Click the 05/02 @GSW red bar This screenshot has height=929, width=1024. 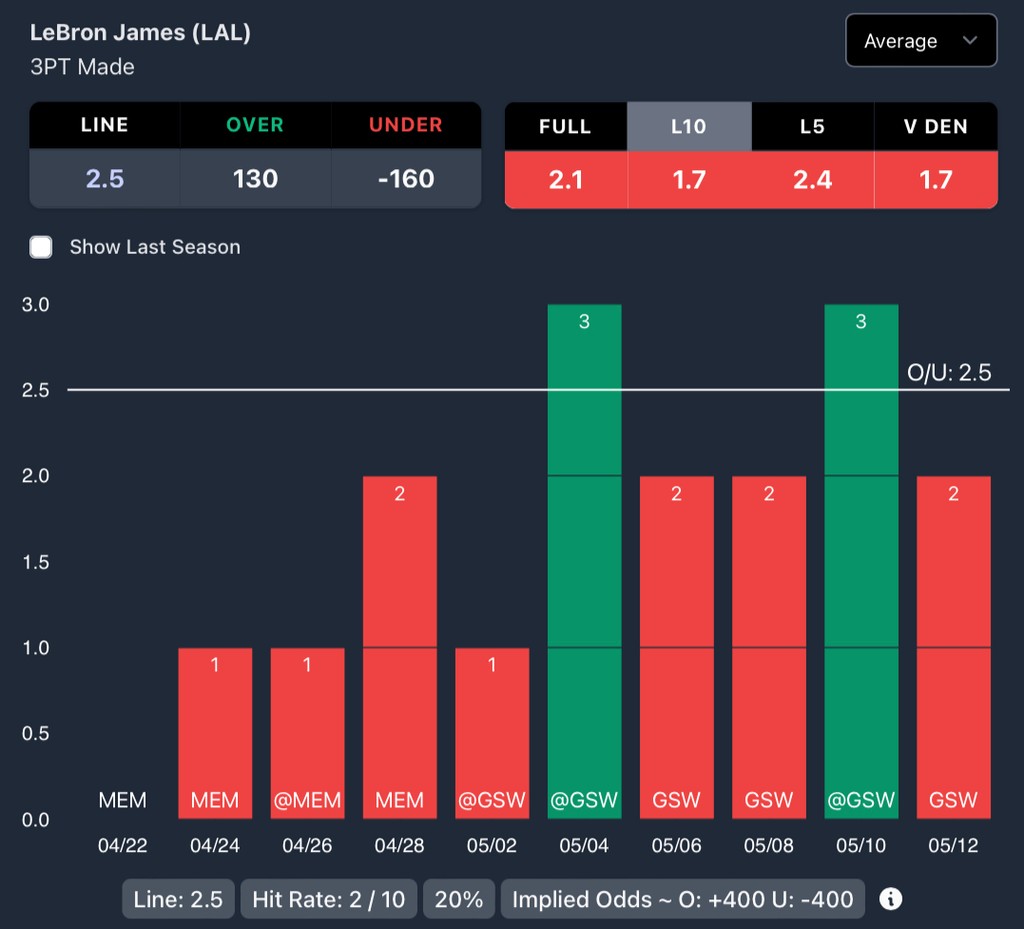pos(492,733)
